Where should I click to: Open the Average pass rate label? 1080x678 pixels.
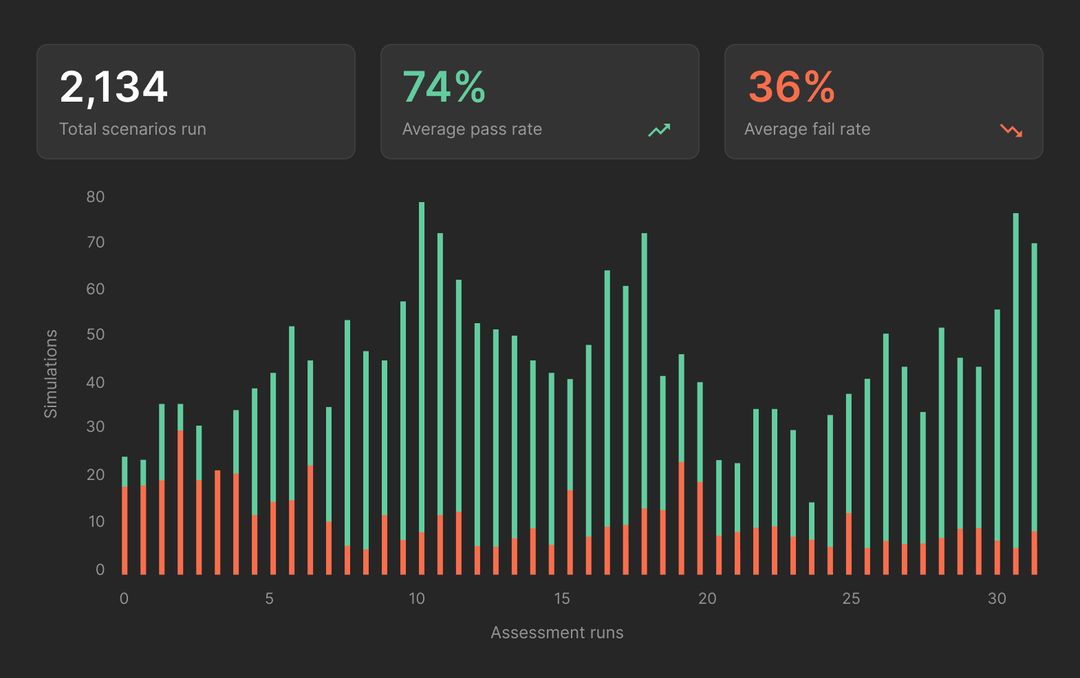(x=472, y=129)
